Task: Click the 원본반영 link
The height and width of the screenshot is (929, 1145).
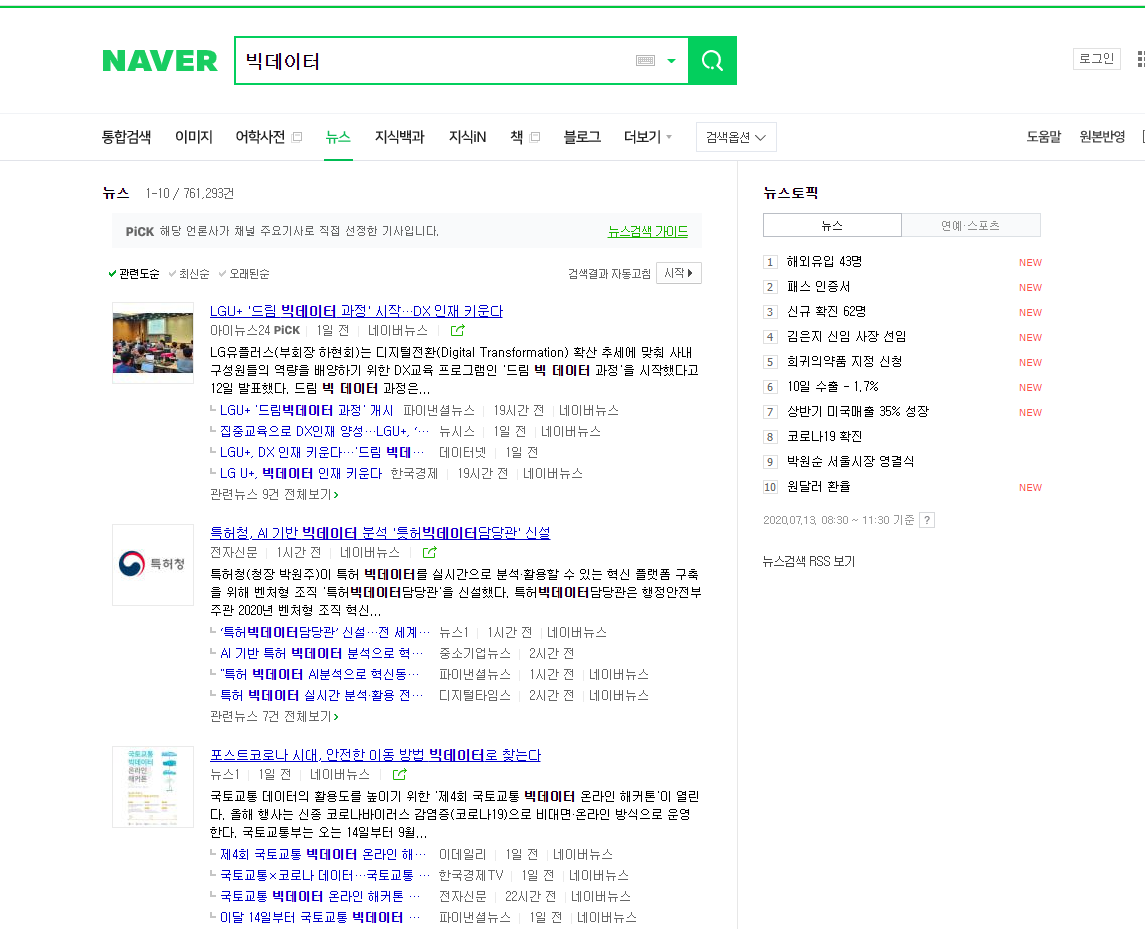Action: tap(1102, 137)
